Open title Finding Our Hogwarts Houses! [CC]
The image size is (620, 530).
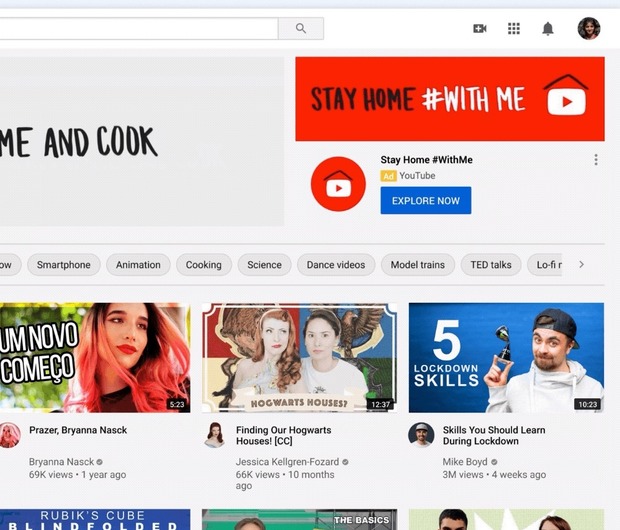tap(284, 435)
